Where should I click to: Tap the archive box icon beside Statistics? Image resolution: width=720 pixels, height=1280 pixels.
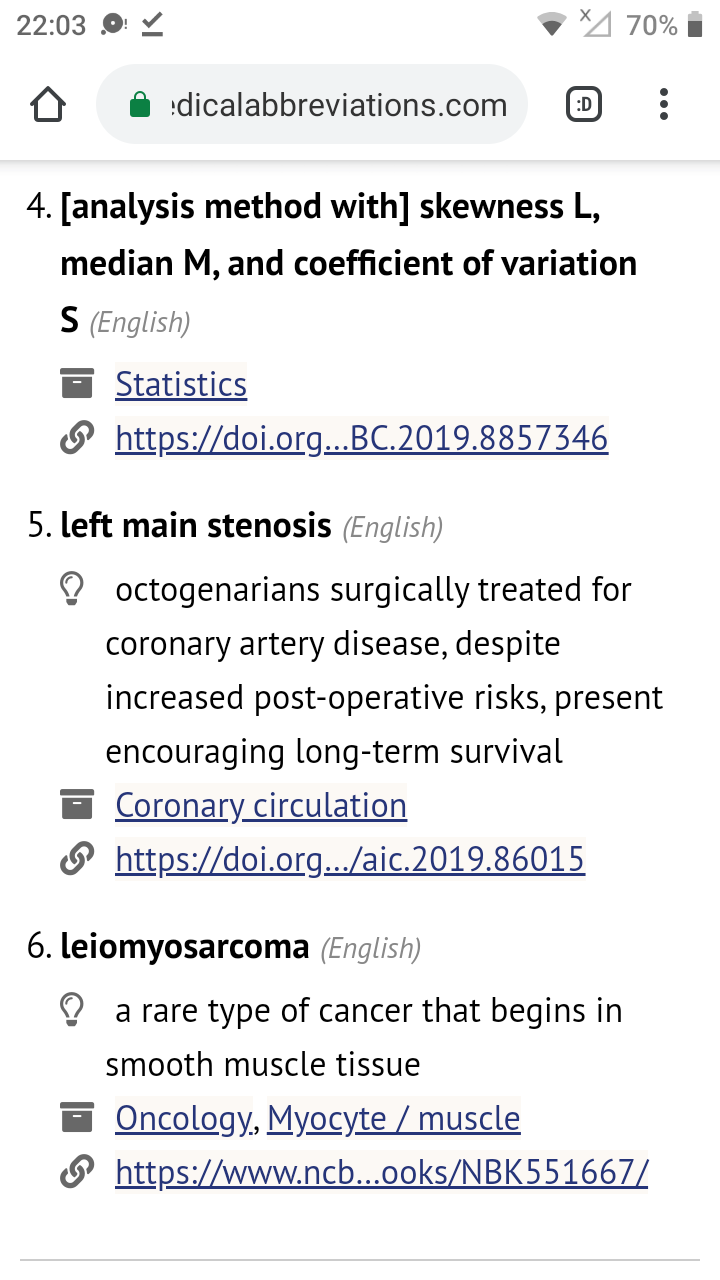(x=76, y=383)
